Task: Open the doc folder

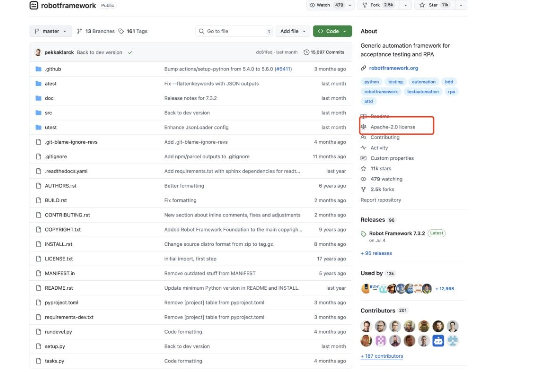Action: pyautogui.click(x=49, y=98)
